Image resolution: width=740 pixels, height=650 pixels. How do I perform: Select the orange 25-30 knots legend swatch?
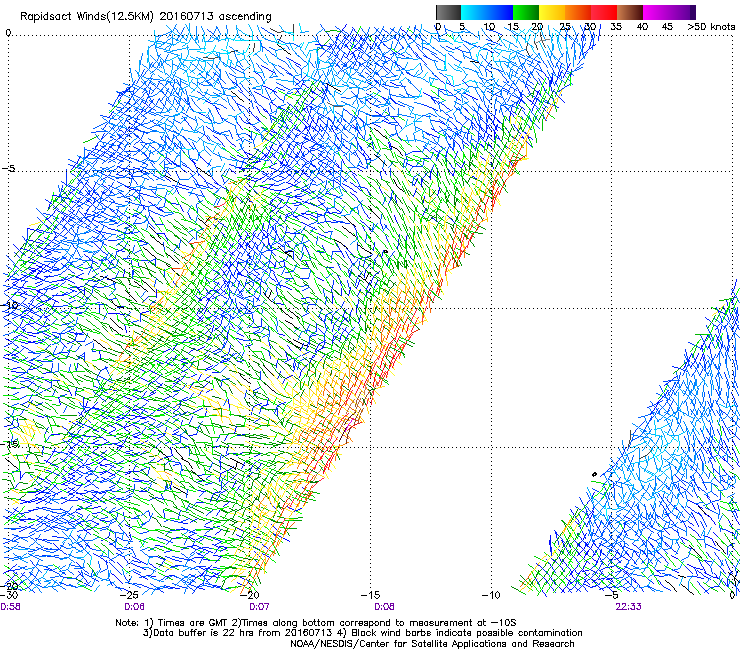[x=578, y=12]
